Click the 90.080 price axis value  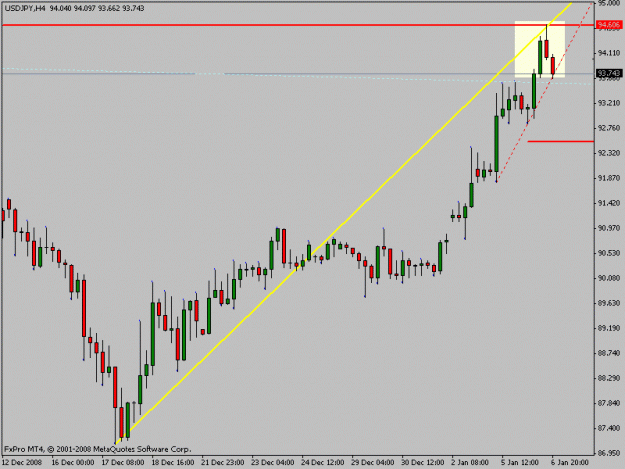[x=609, y=278]
